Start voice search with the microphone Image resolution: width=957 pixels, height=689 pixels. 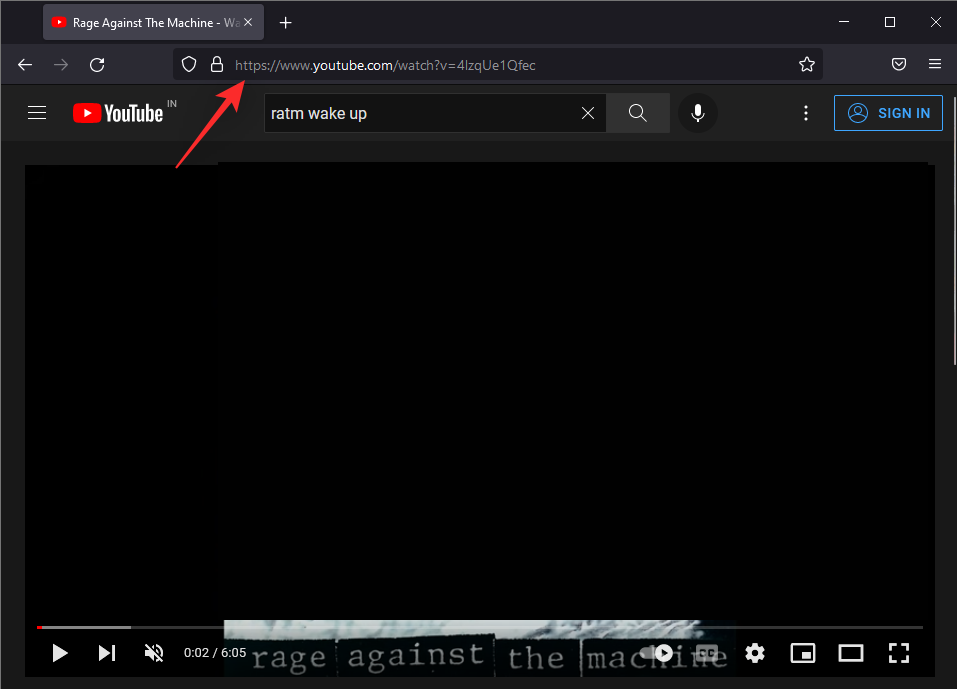(x=698, y=113)
